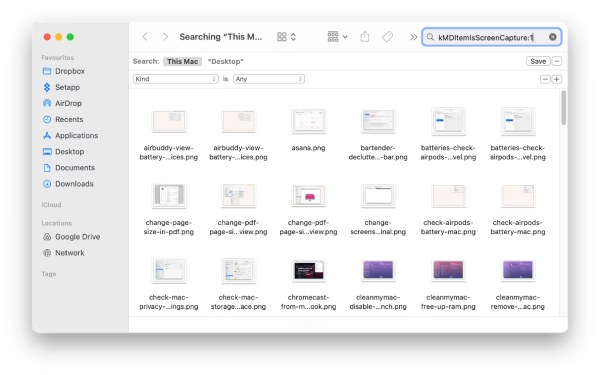Select the "Desktop" search scope

click(225, 61)
